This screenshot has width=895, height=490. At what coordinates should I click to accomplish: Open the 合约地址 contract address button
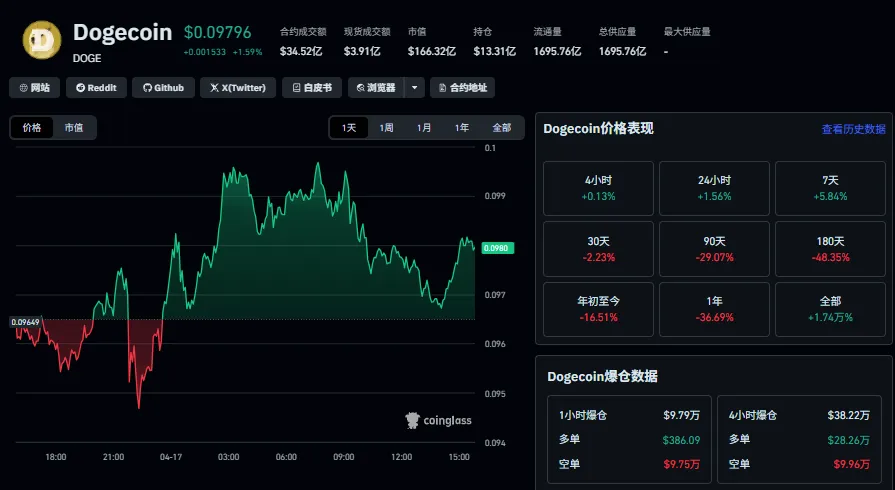[462, 88]
